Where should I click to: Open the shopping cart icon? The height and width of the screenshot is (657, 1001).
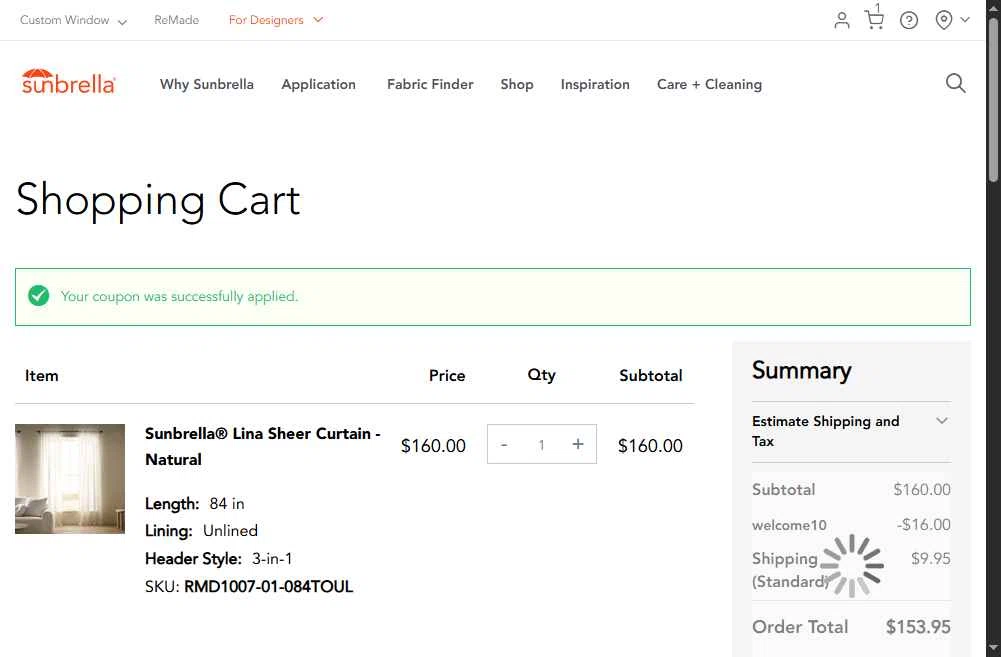[874, 19]
